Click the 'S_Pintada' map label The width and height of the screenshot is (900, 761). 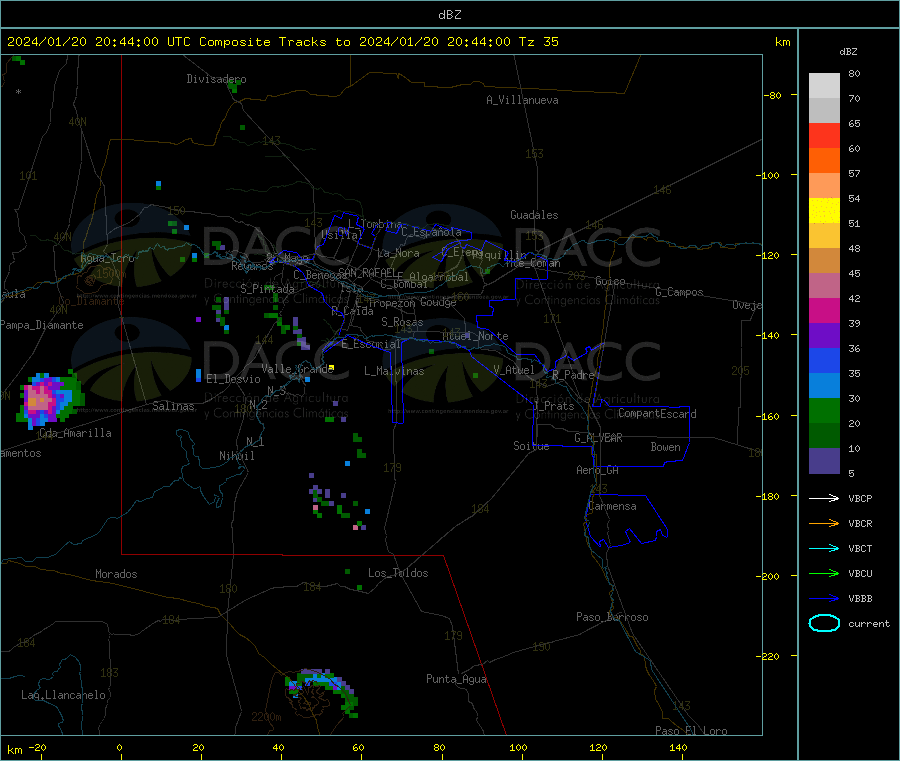[267, 289]
